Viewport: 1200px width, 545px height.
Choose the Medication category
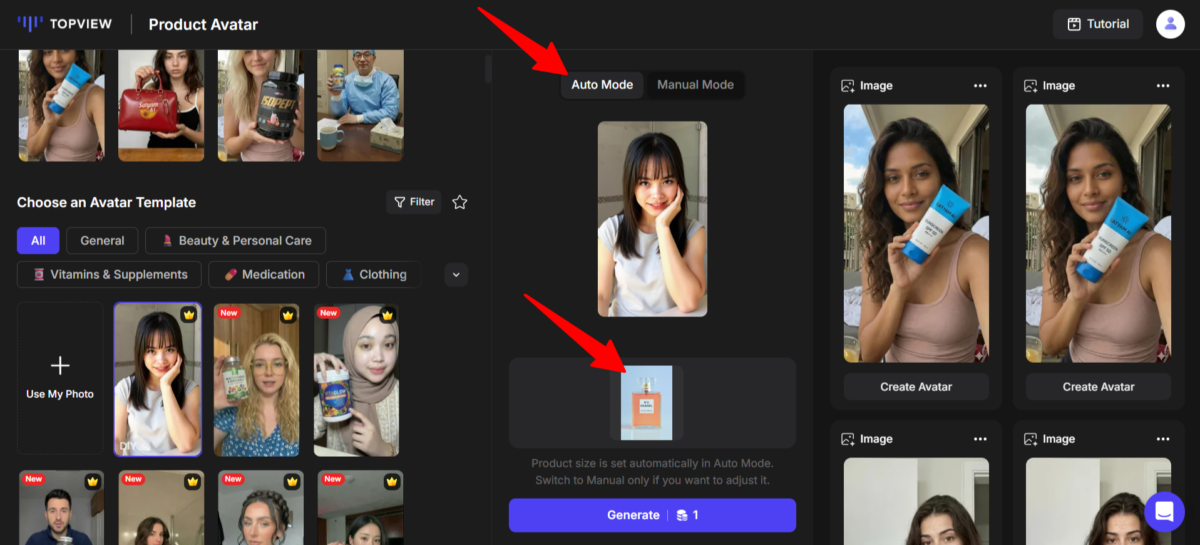tap(264, 274)
